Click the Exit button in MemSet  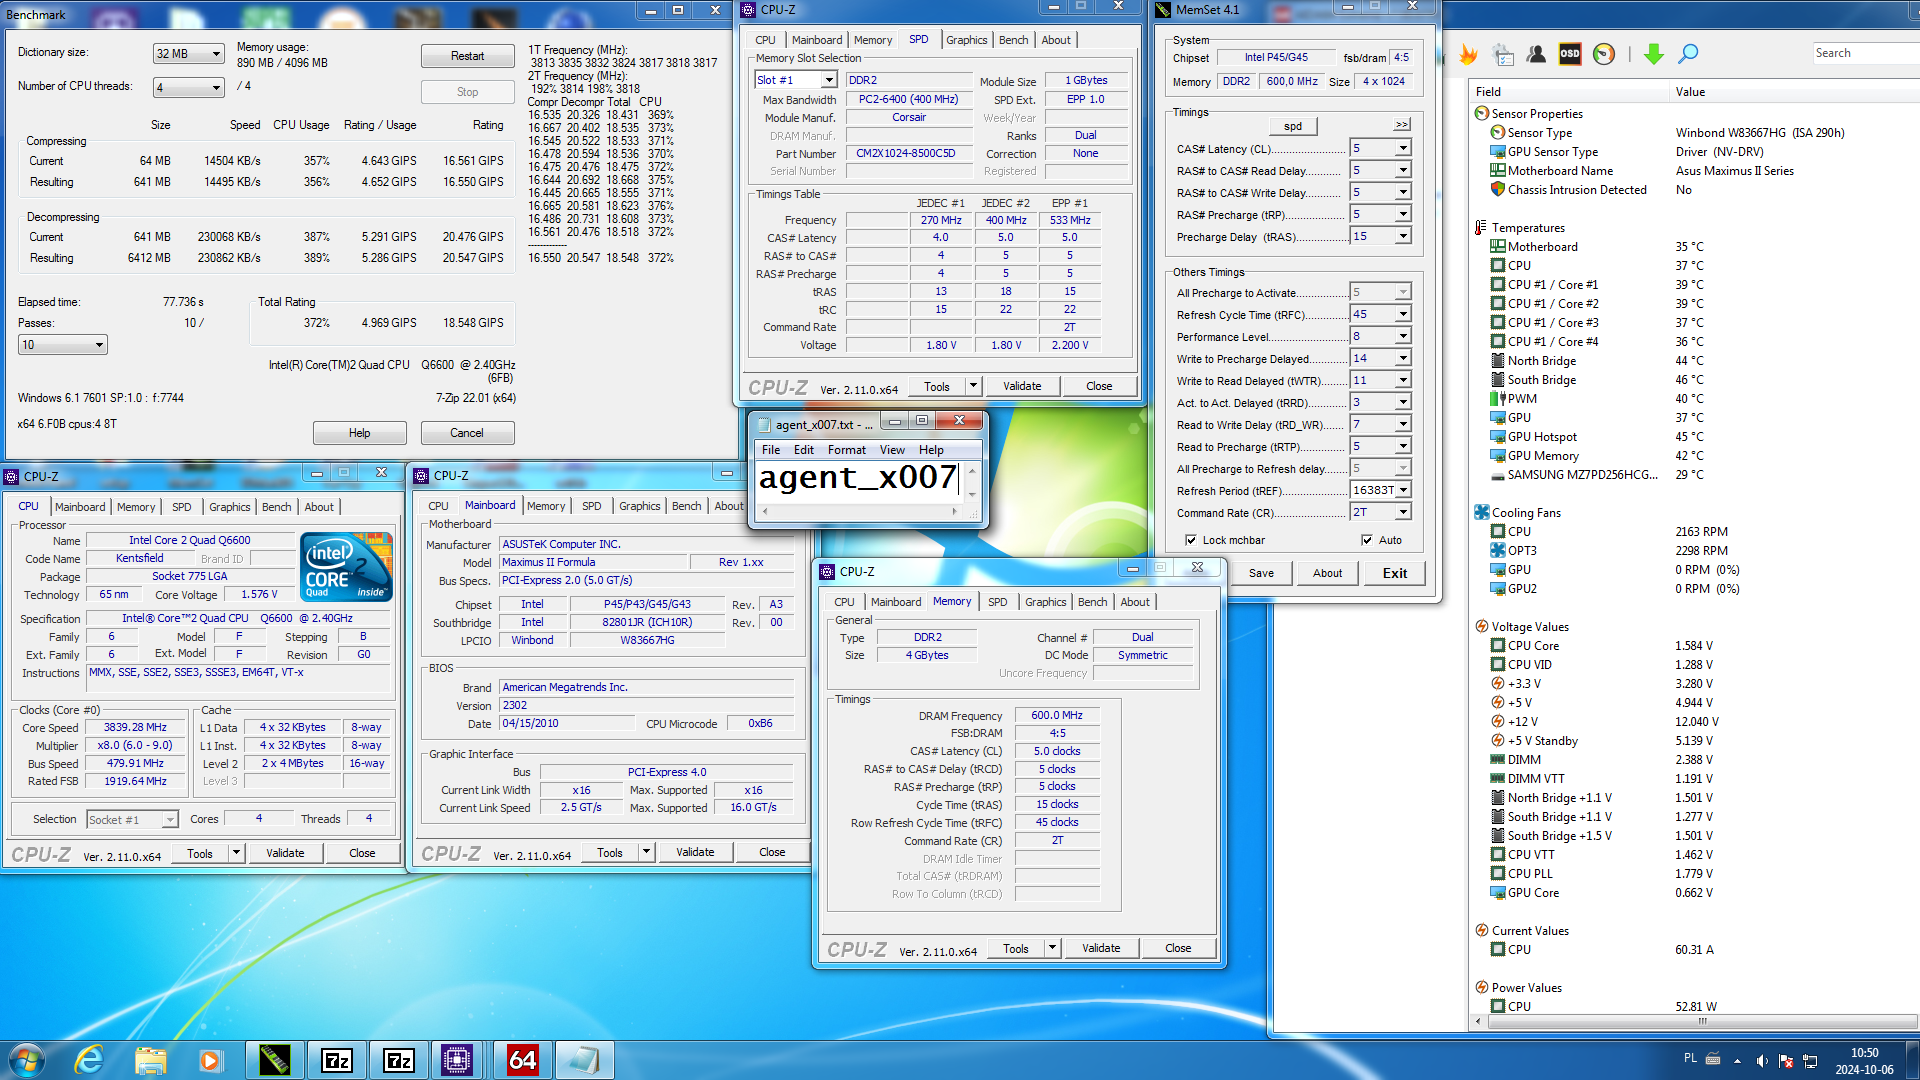[x=1395, y=573]
